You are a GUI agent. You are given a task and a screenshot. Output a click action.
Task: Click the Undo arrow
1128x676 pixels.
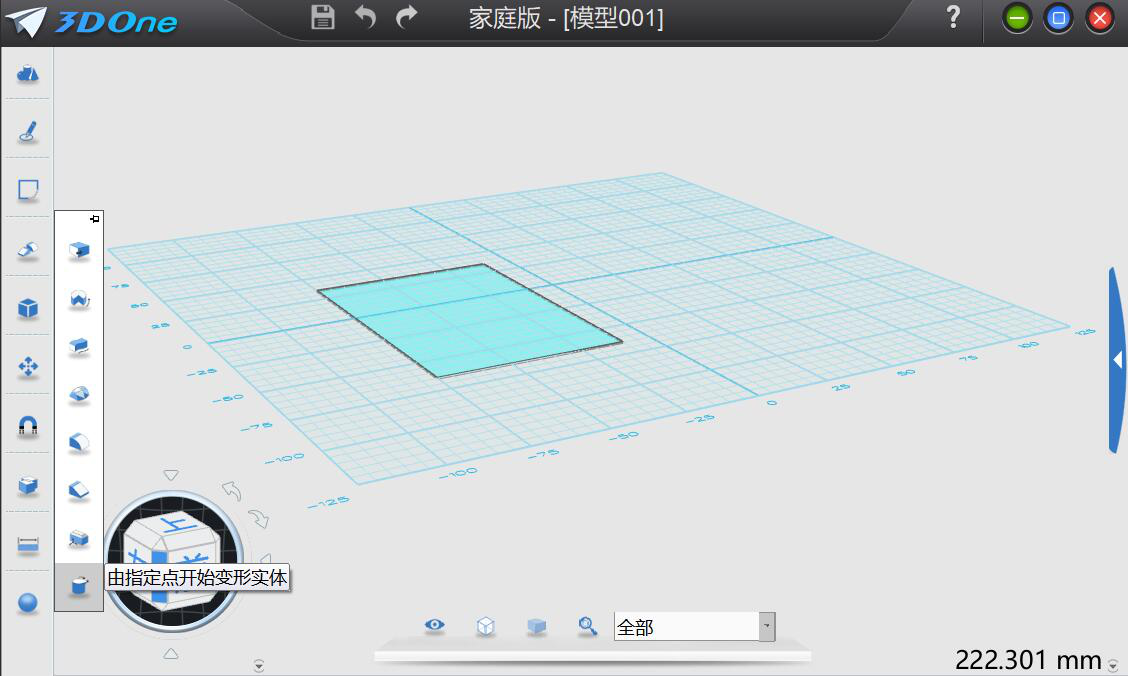tap(365, 17)
